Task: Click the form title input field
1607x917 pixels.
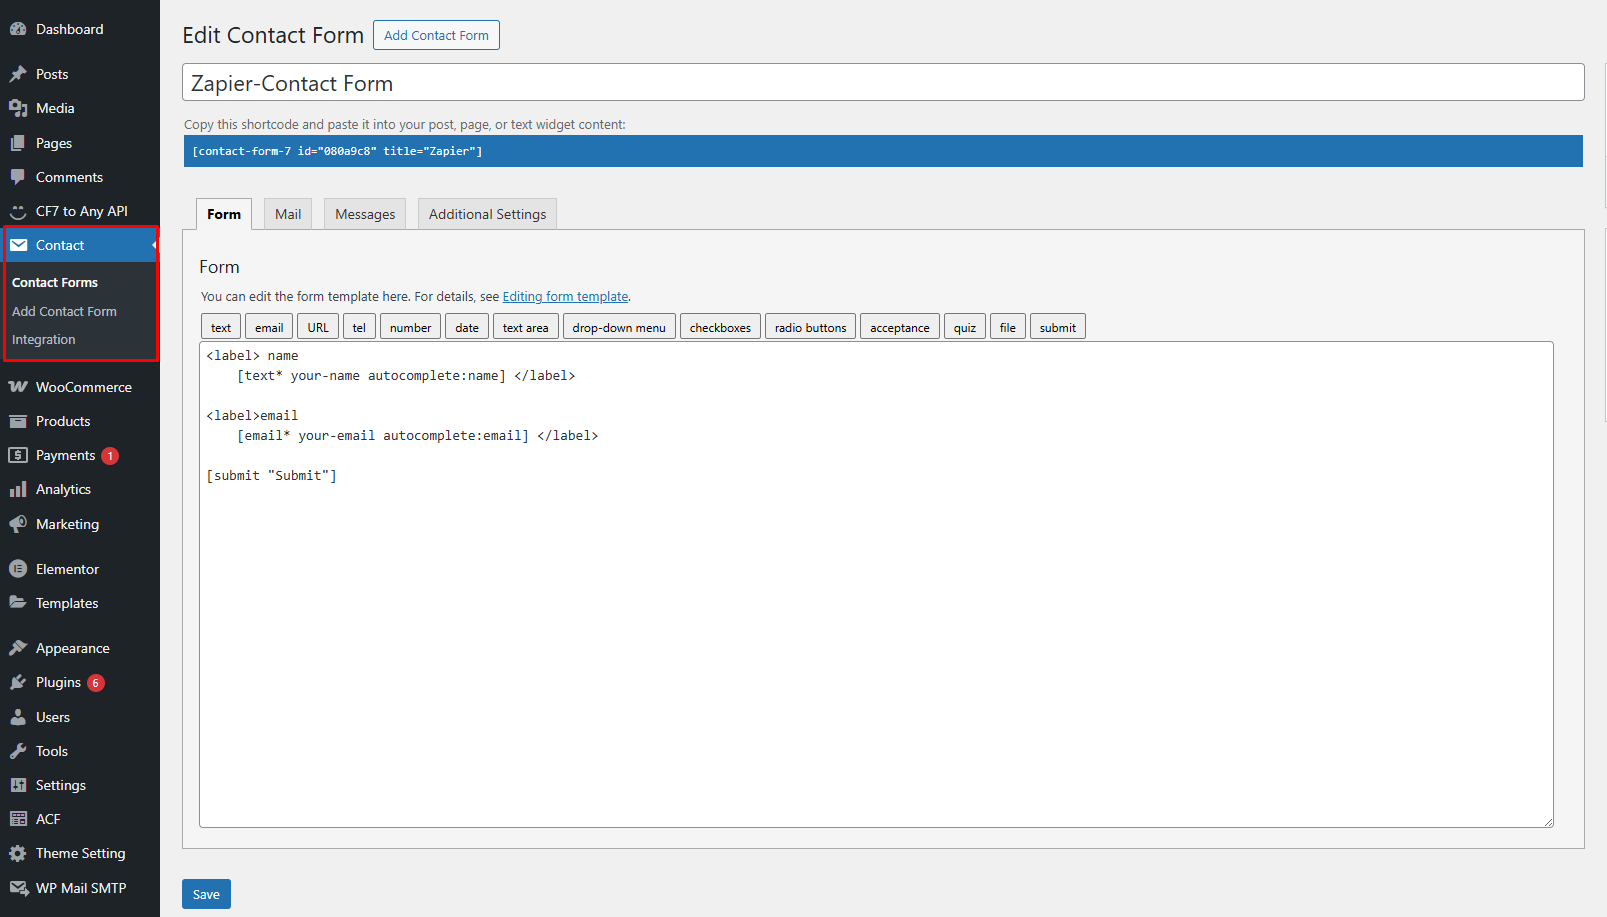Action: pyautogui.click(x=882, y=83)
